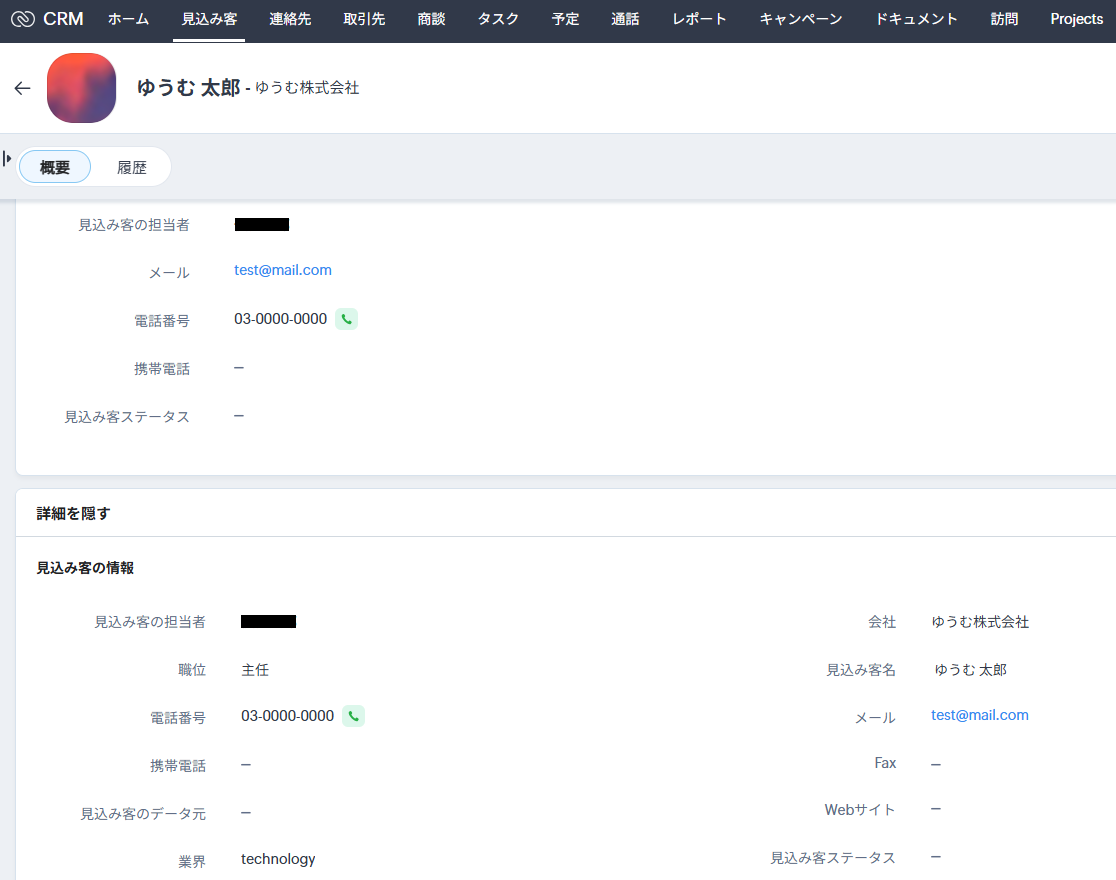Open the ホーム menu

tap(128, 19)
